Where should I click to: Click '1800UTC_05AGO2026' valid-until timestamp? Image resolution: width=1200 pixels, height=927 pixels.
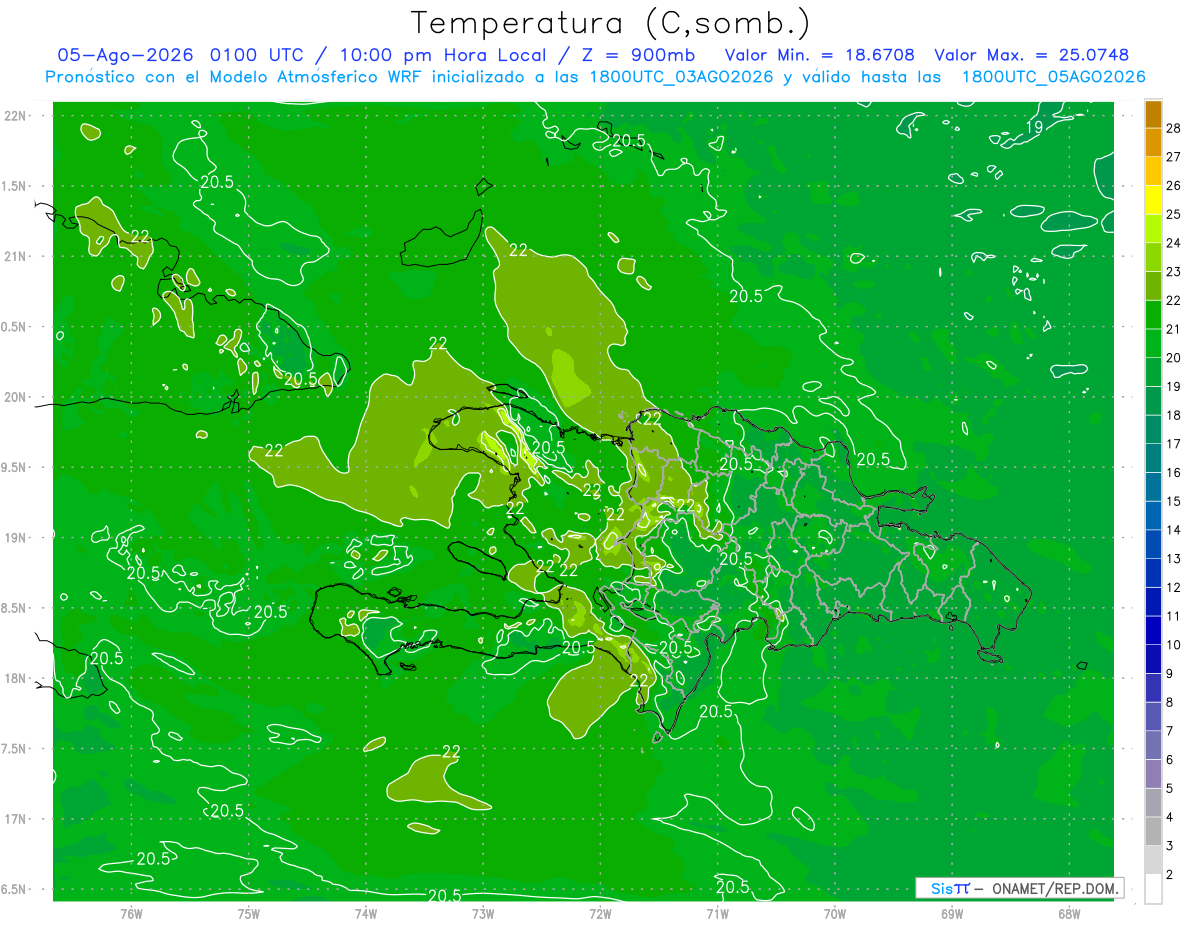pos(1053,77)
